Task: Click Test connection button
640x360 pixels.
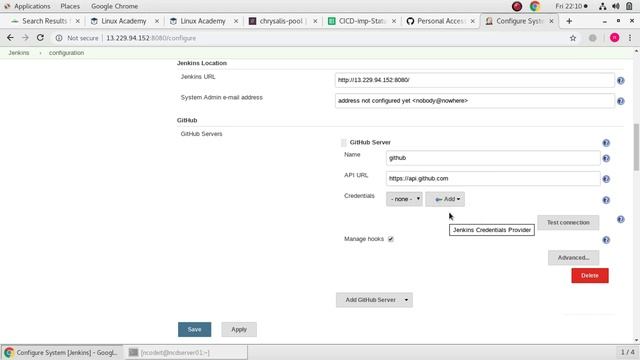Action: (x=568, y=222)
